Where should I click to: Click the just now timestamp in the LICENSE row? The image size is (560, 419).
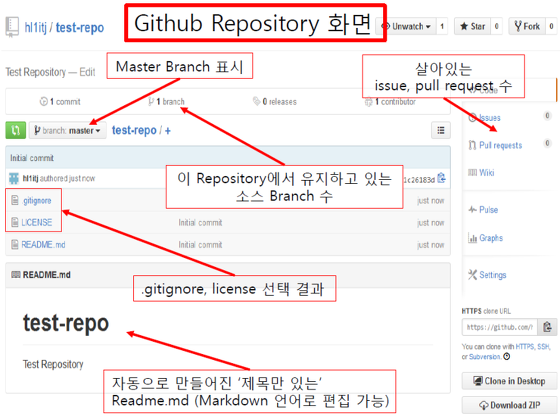(431, 223)
